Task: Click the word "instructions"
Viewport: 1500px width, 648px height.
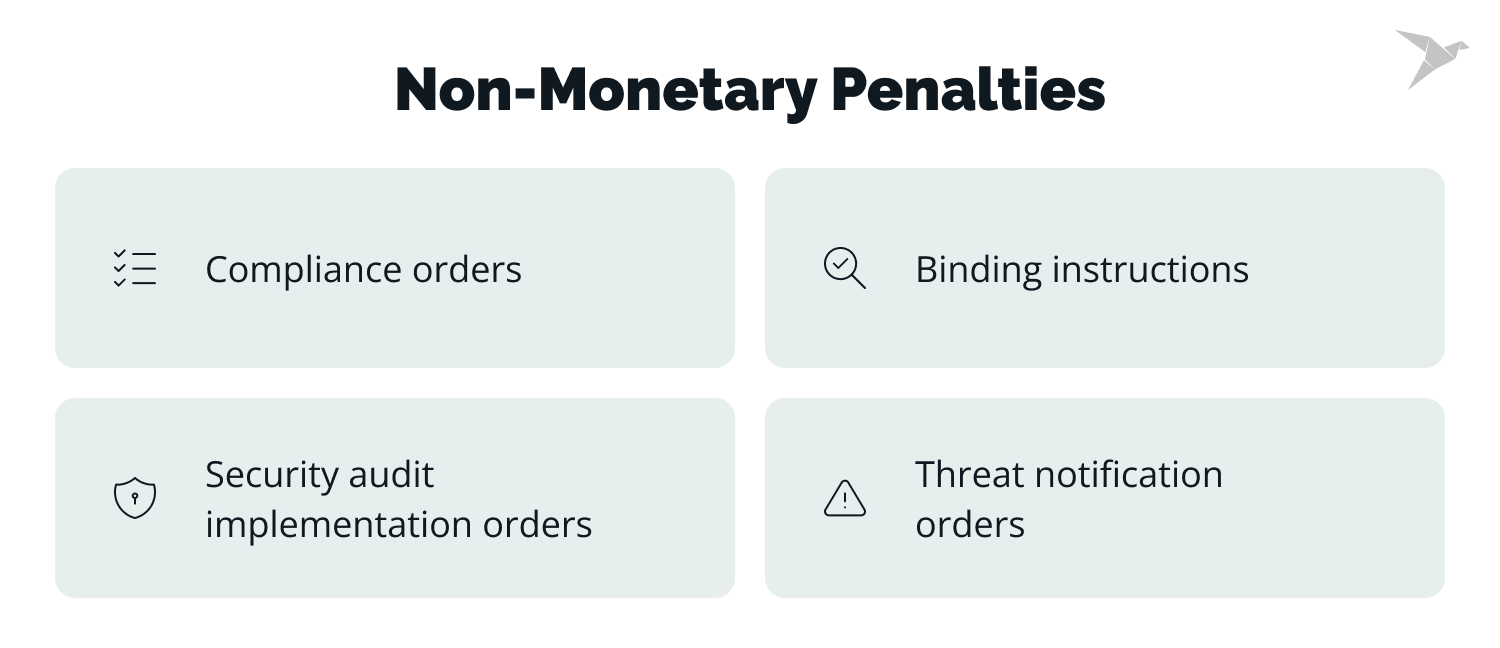Action: (1150, 270)
